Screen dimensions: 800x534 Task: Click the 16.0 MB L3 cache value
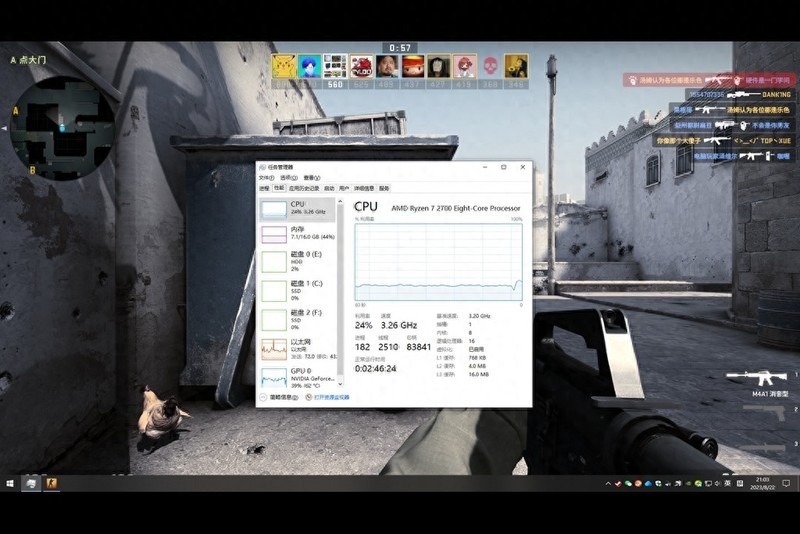coord(478,374)
